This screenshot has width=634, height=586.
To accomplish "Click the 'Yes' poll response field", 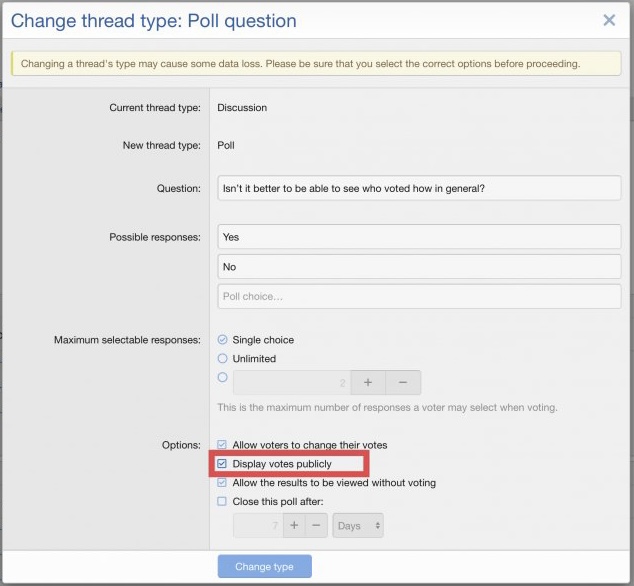I will click(x=419, y=237).
